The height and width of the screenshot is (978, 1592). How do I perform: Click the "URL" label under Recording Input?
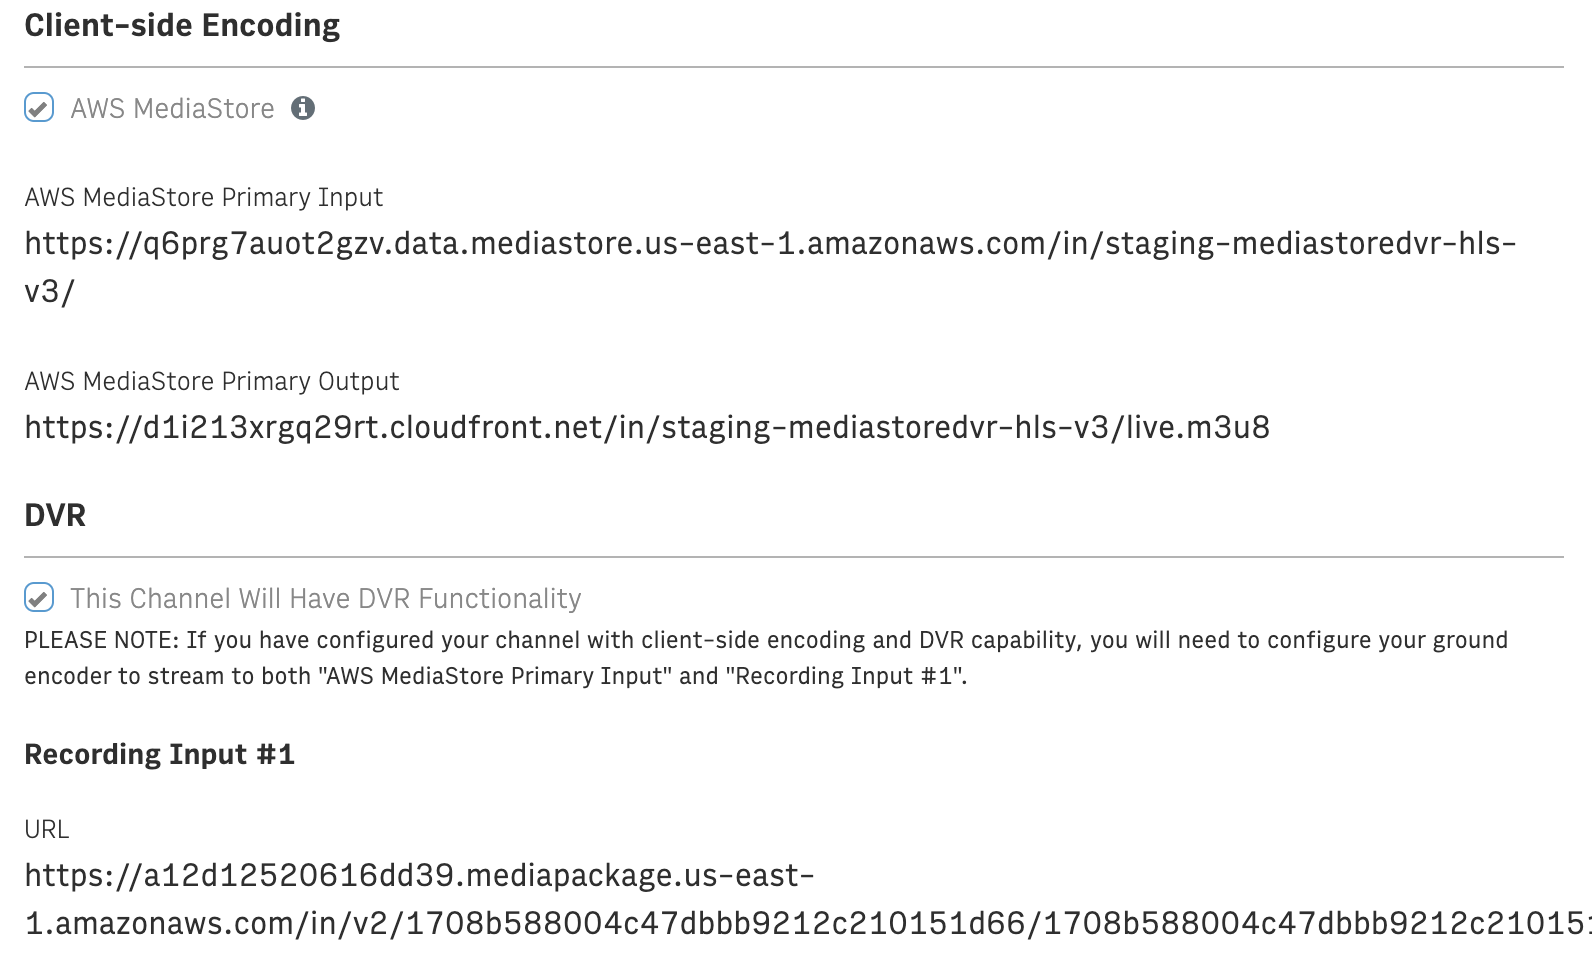coord(47,829)
